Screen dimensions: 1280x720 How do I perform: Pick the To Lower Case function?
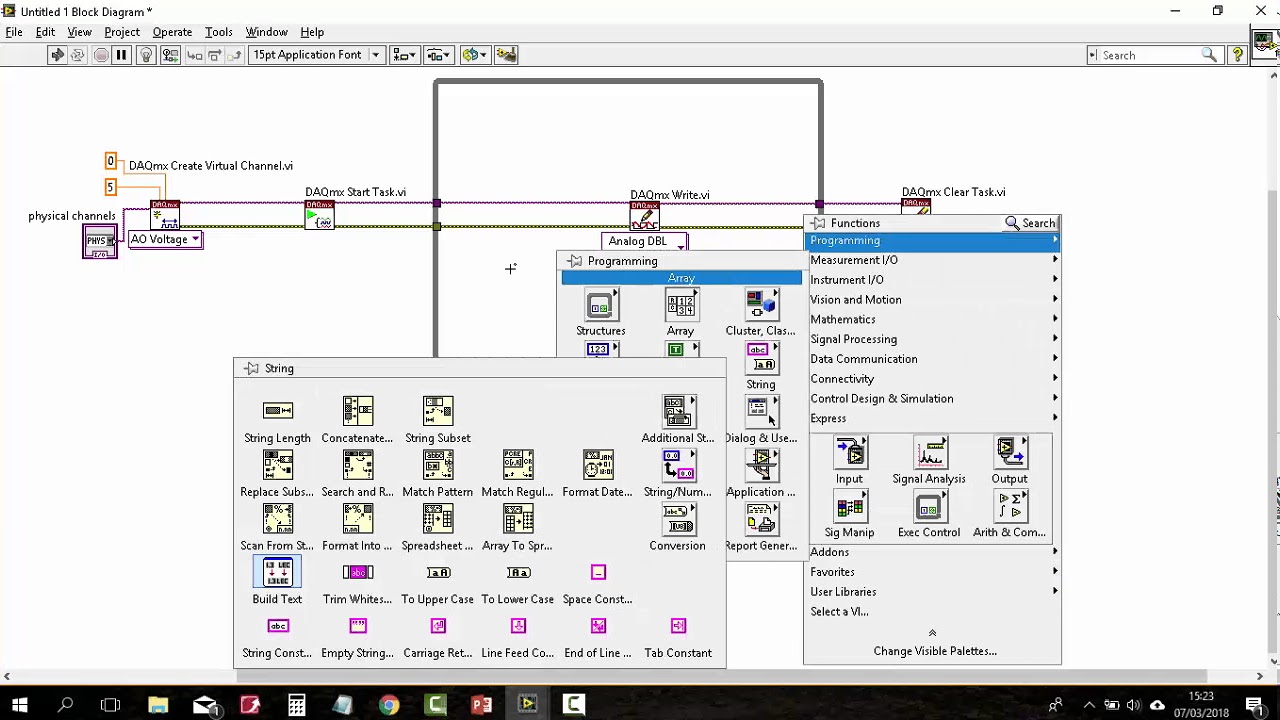tap(517, 572)
